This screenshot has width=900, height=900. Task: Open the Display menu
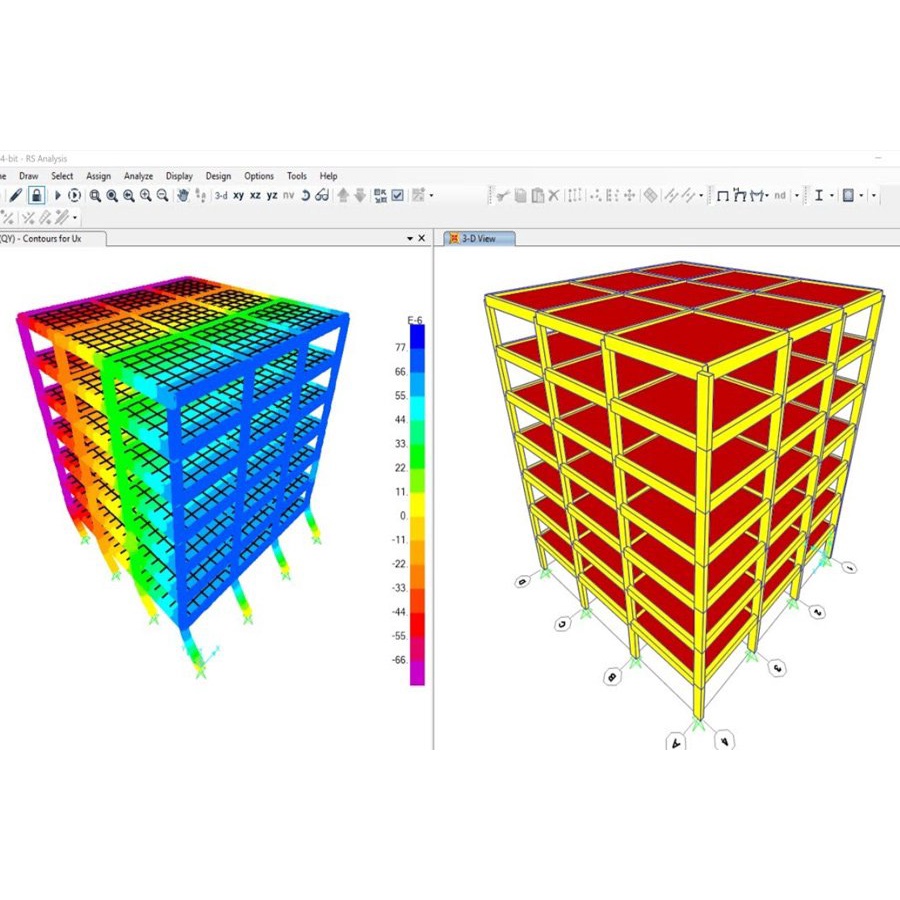click(x=179, y=176)
